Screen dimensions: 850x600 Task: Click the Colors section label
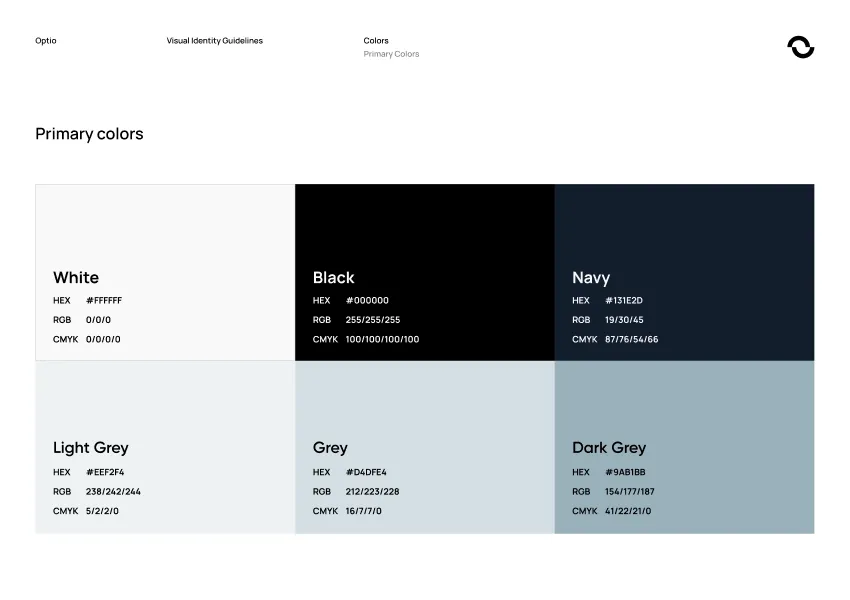[x=375, y=41]
